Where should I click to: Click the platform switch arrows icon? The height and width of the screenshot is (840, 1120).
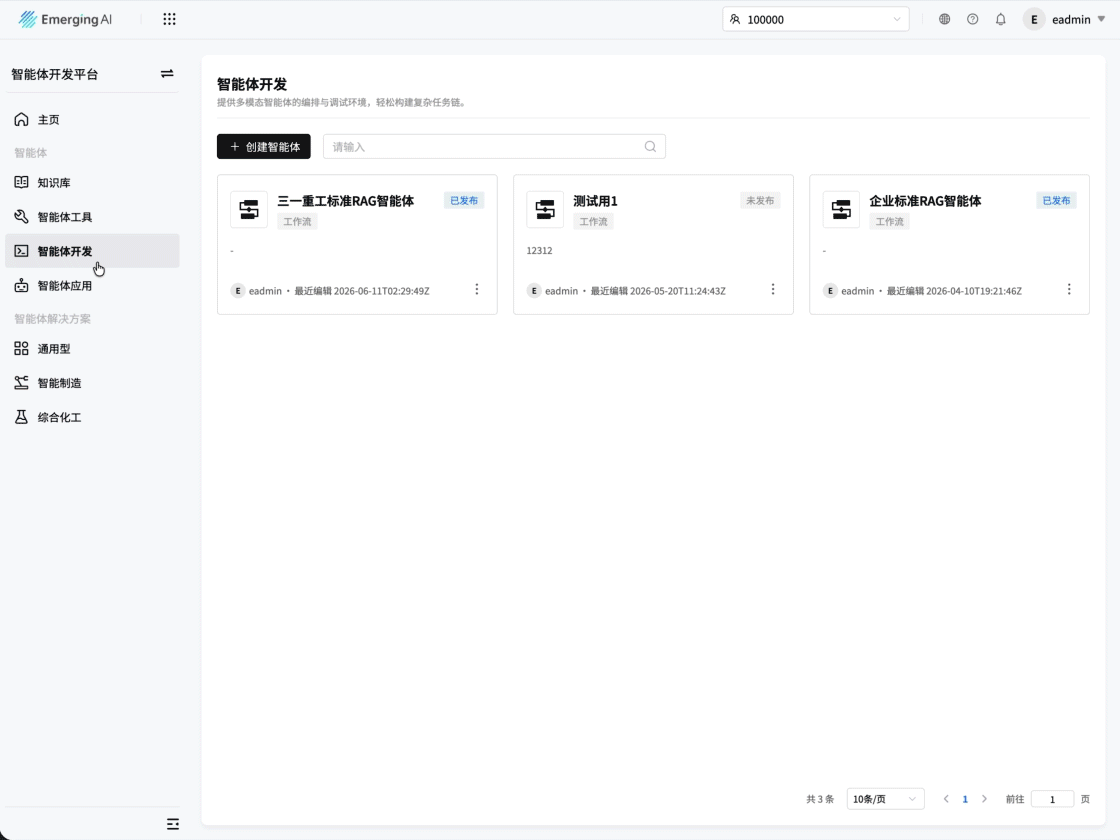pyautogui.click(x=166, y=74)
